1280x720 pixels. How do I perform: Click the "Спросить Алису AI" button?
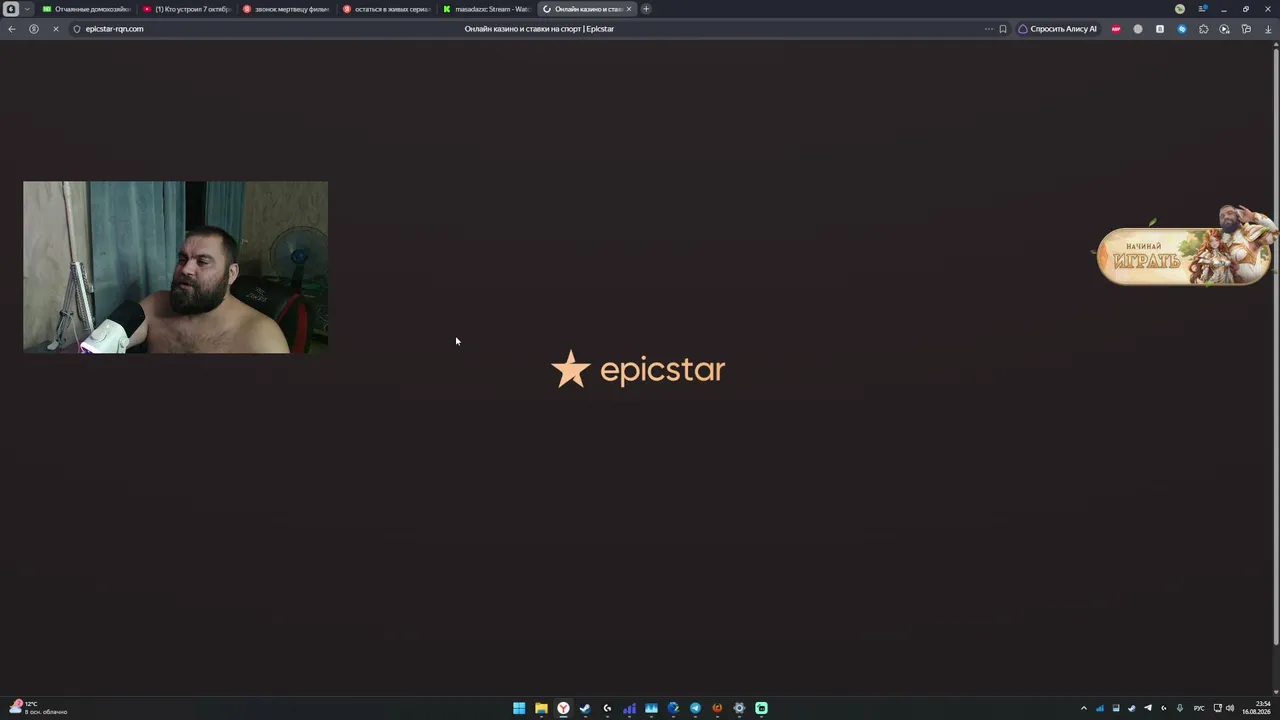click(x=1057, y=29)
